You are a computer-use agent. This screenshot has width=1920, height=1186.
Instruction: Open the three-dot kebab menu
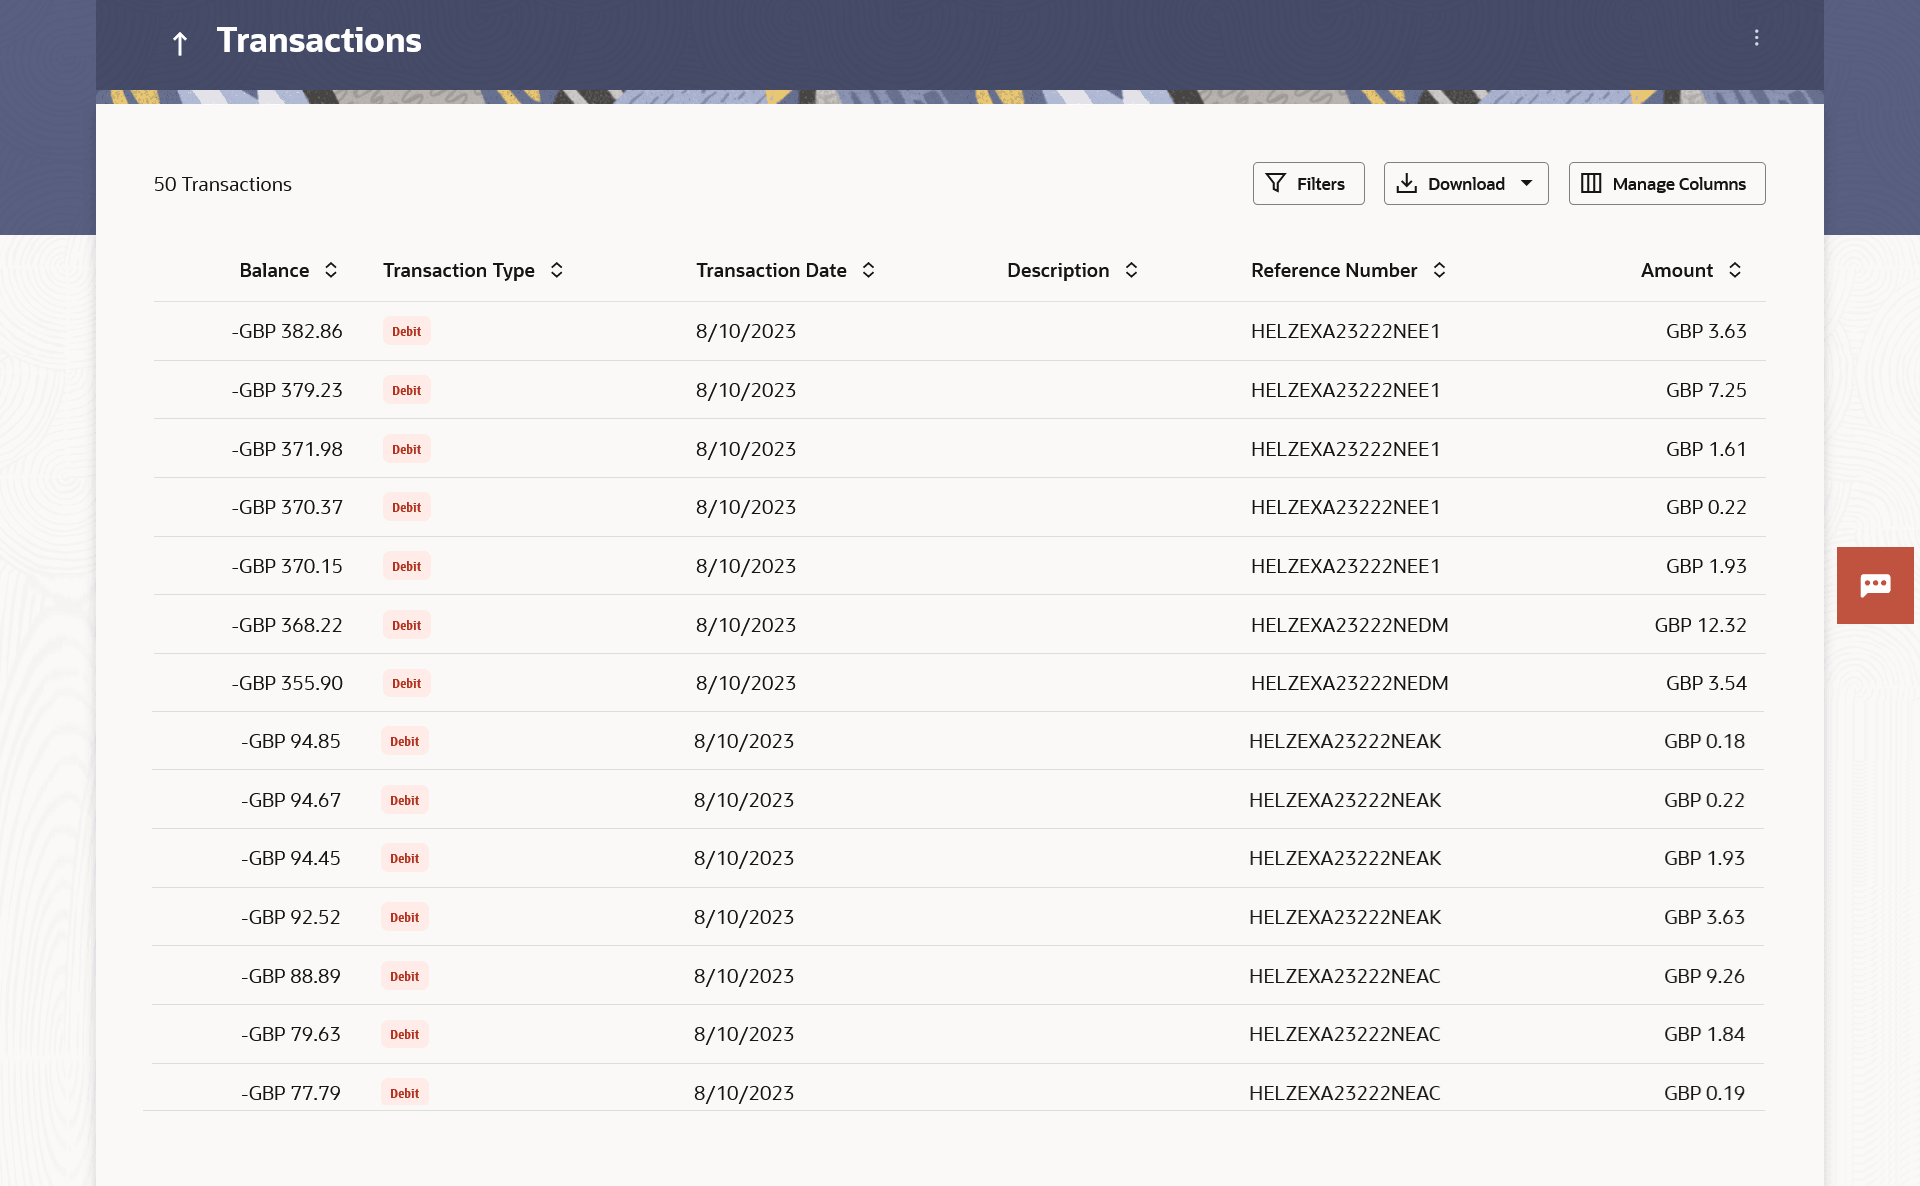(x=1756, y=38)
